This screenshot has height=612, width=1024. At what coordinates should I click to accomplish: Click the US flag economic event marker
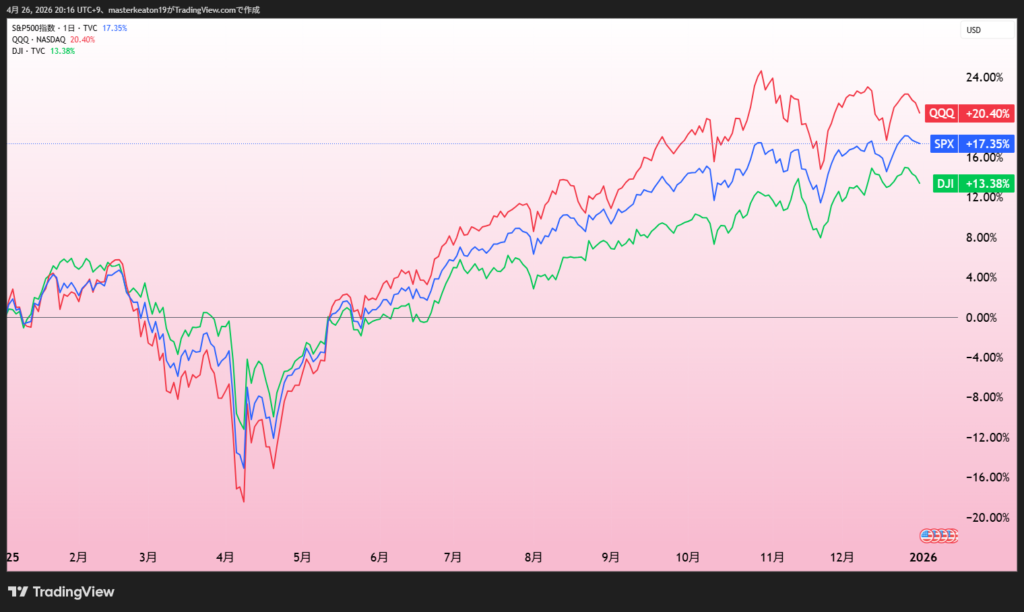pyautogui.click(x=938, y=536)
